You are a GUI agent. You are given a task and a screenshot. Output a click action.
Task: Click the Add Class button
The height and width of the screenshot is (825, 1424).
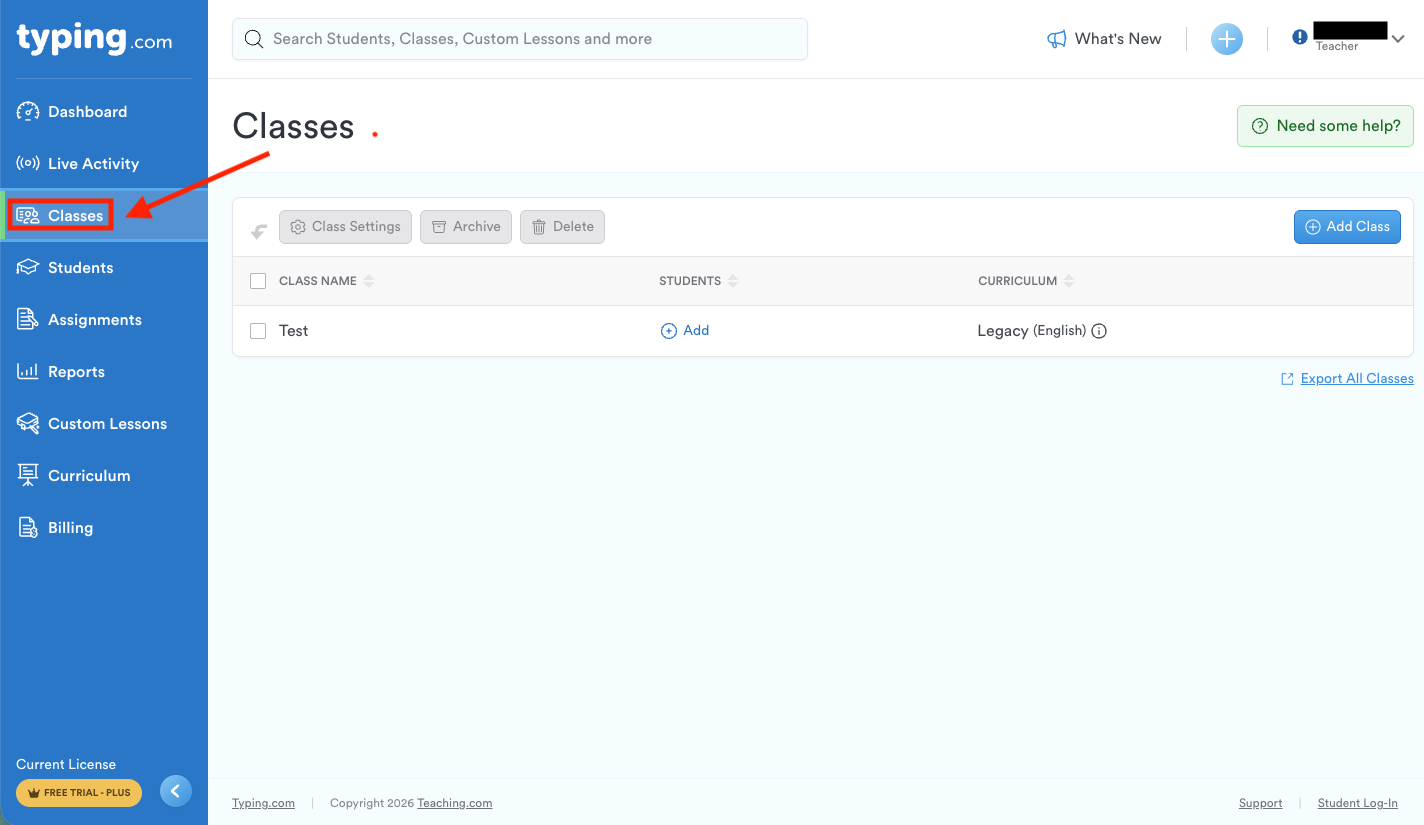click(1347, 227)
